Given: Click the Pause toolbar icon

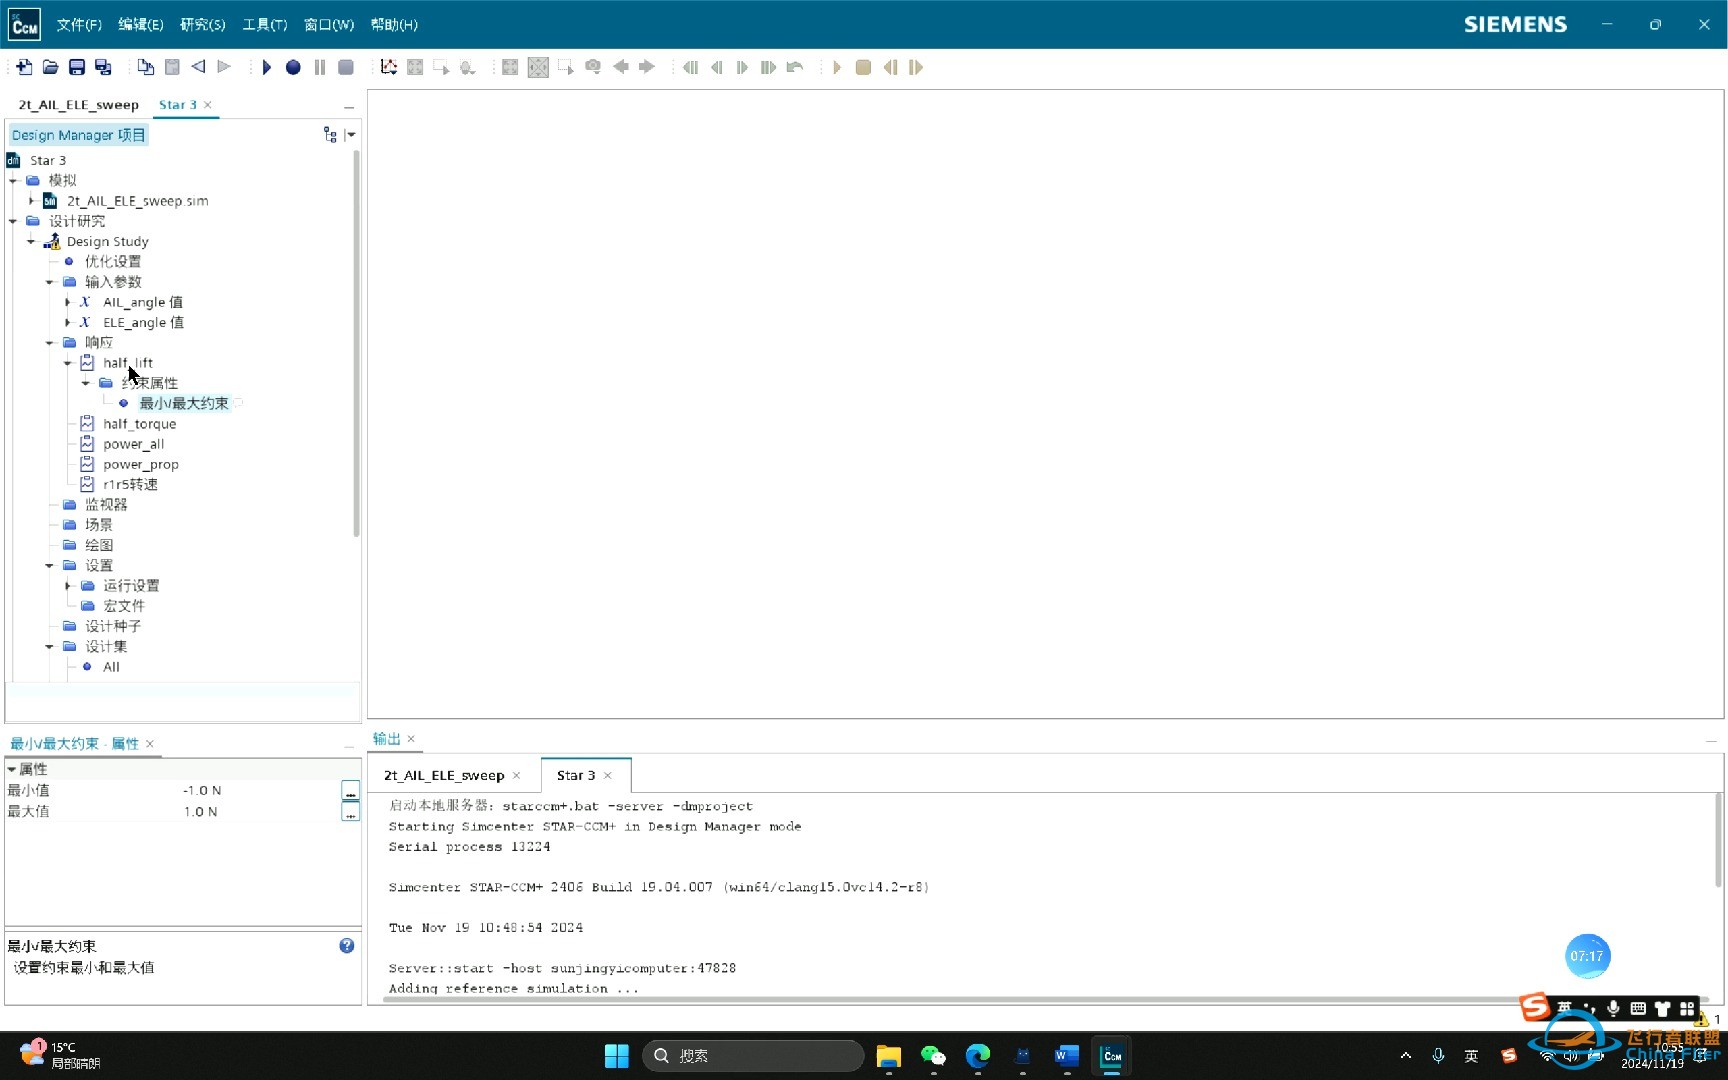Looking at the screenshot, I should point(320,67).
